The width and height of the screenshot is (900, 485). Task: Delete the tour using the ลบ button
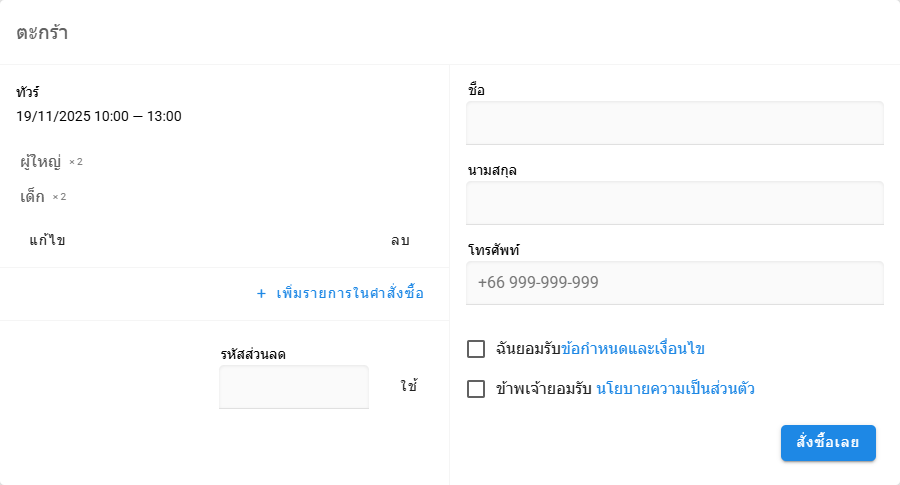coord(400,241)
